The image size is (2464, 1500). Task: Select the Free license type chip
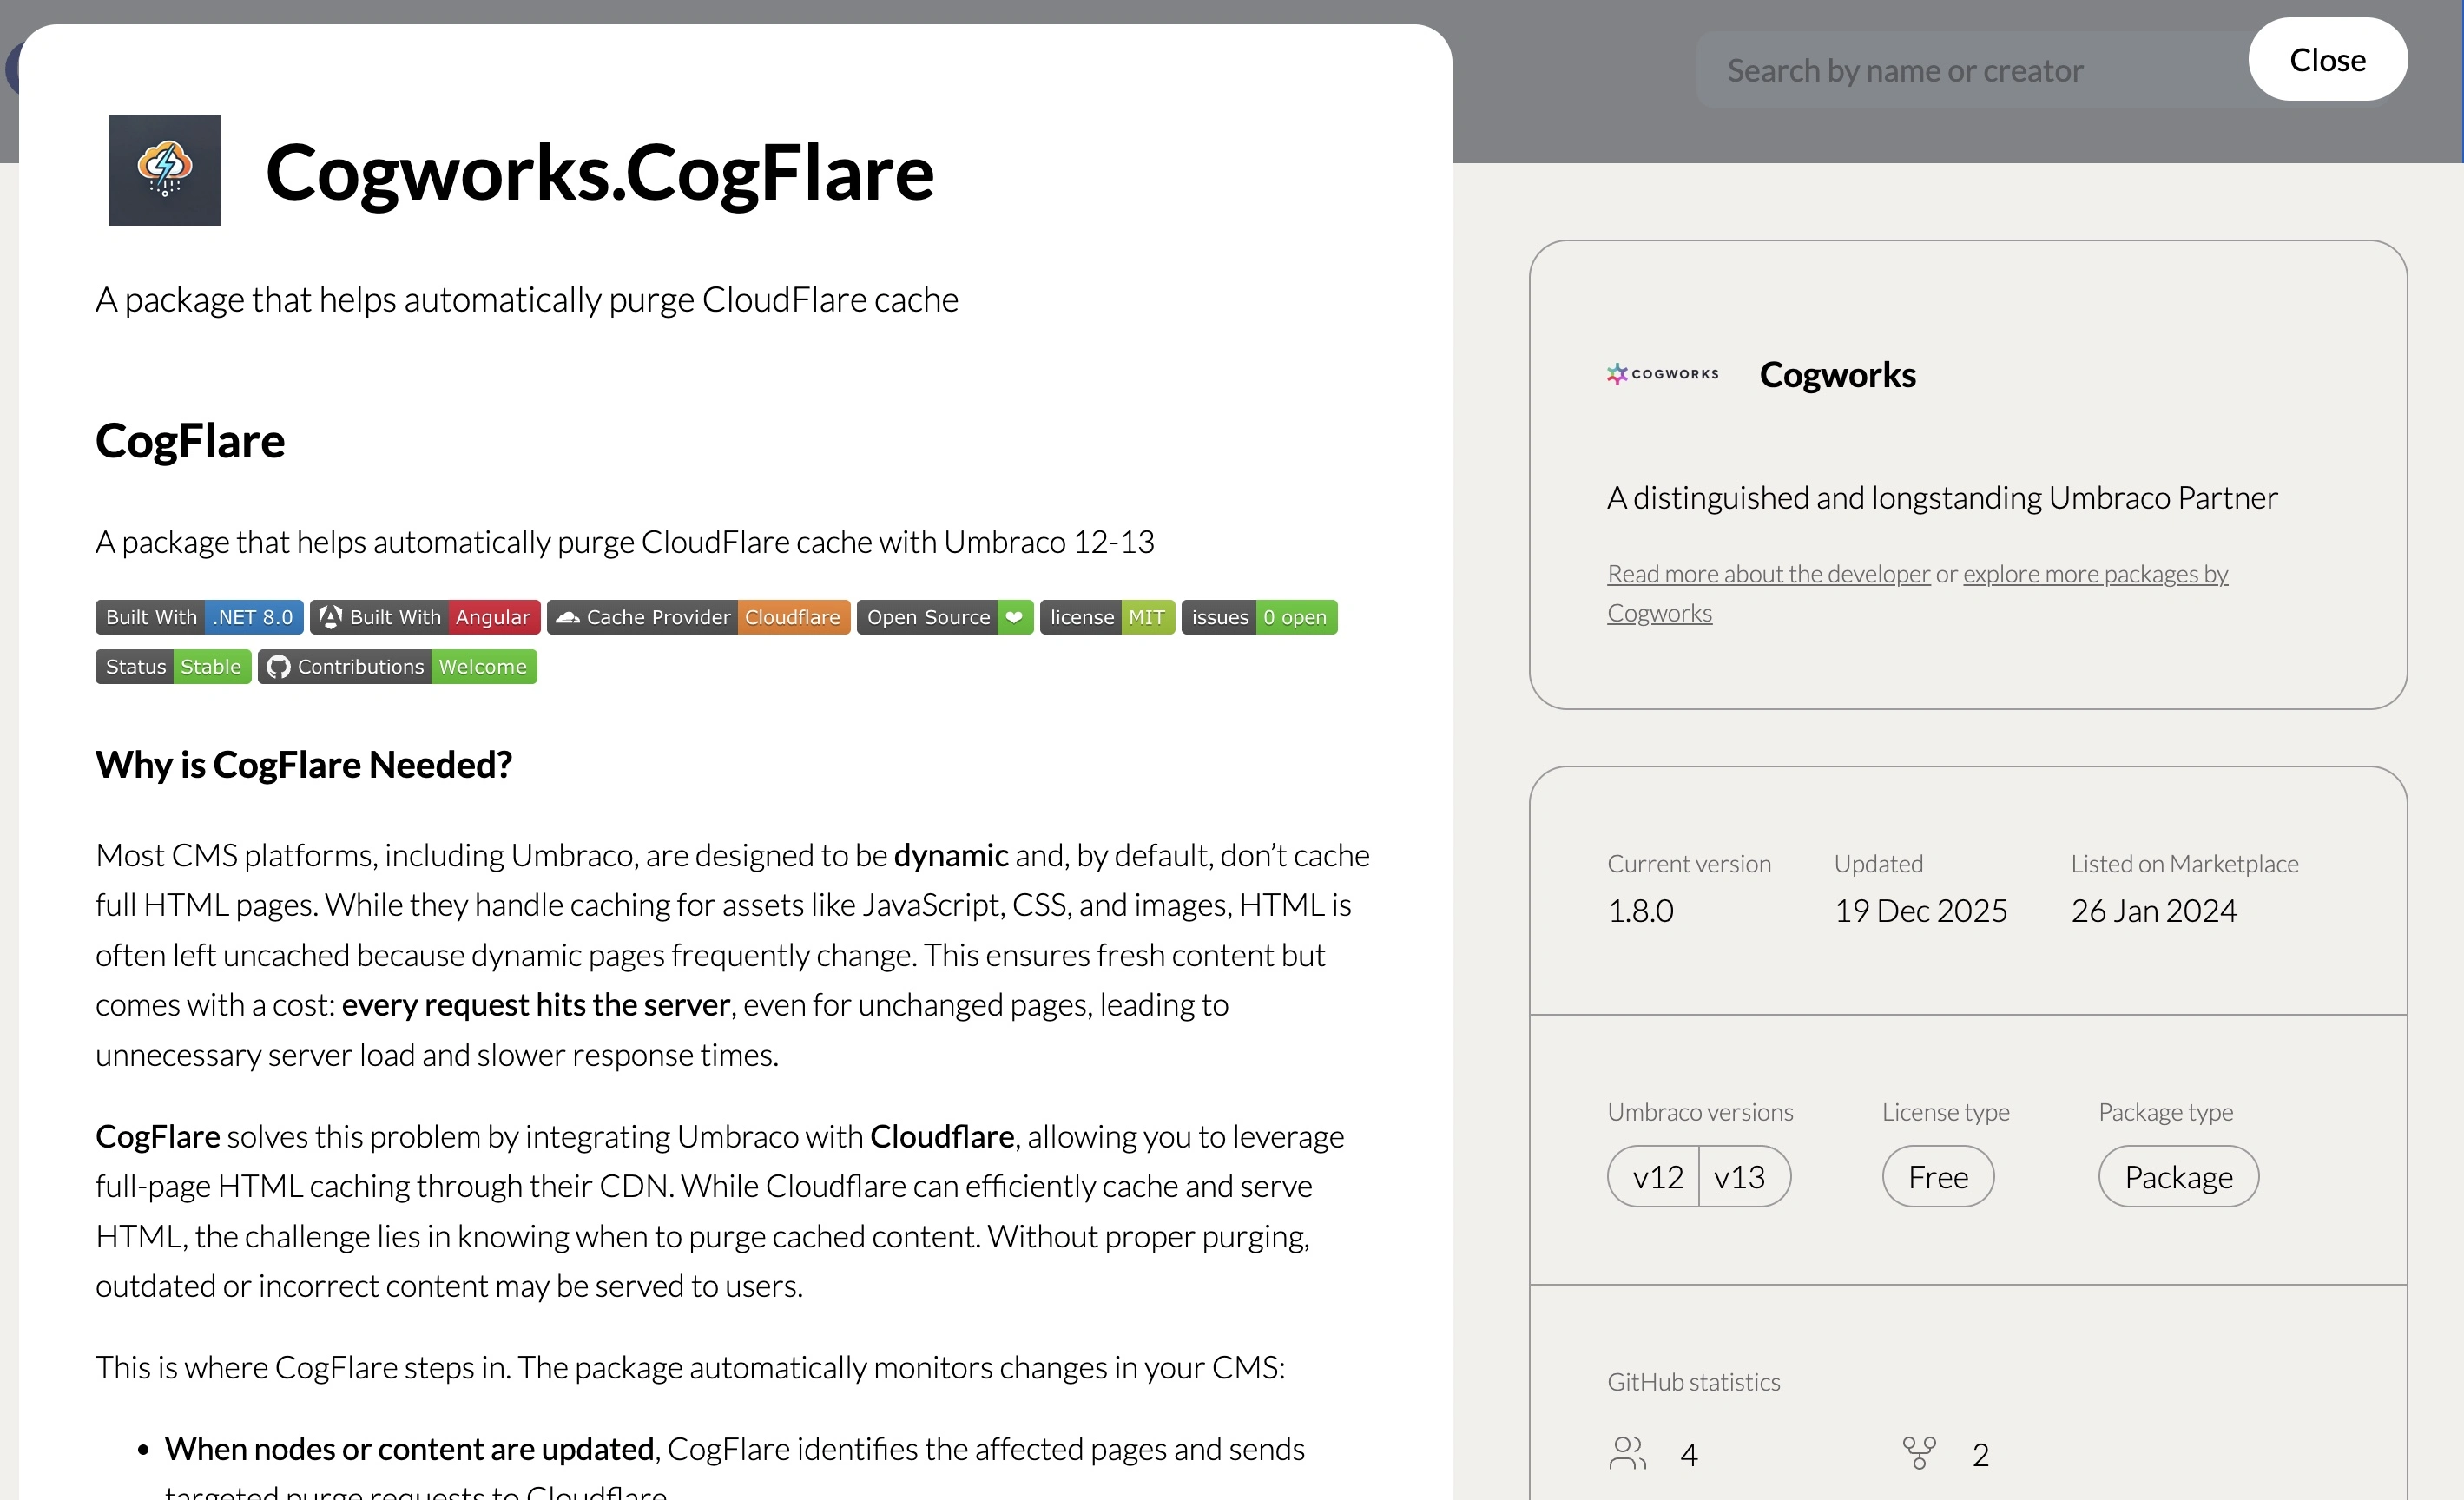point(1937,1176)
